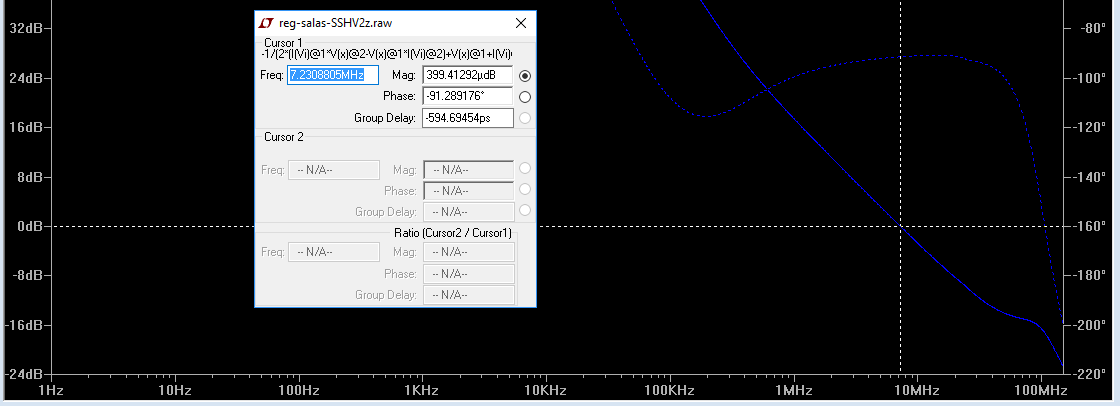Image resolution: width=1120 pixels, height=406 pixels.
Task: Click the reg-salas-SSHV2z.raw title text
Action: tap(335, 23)
